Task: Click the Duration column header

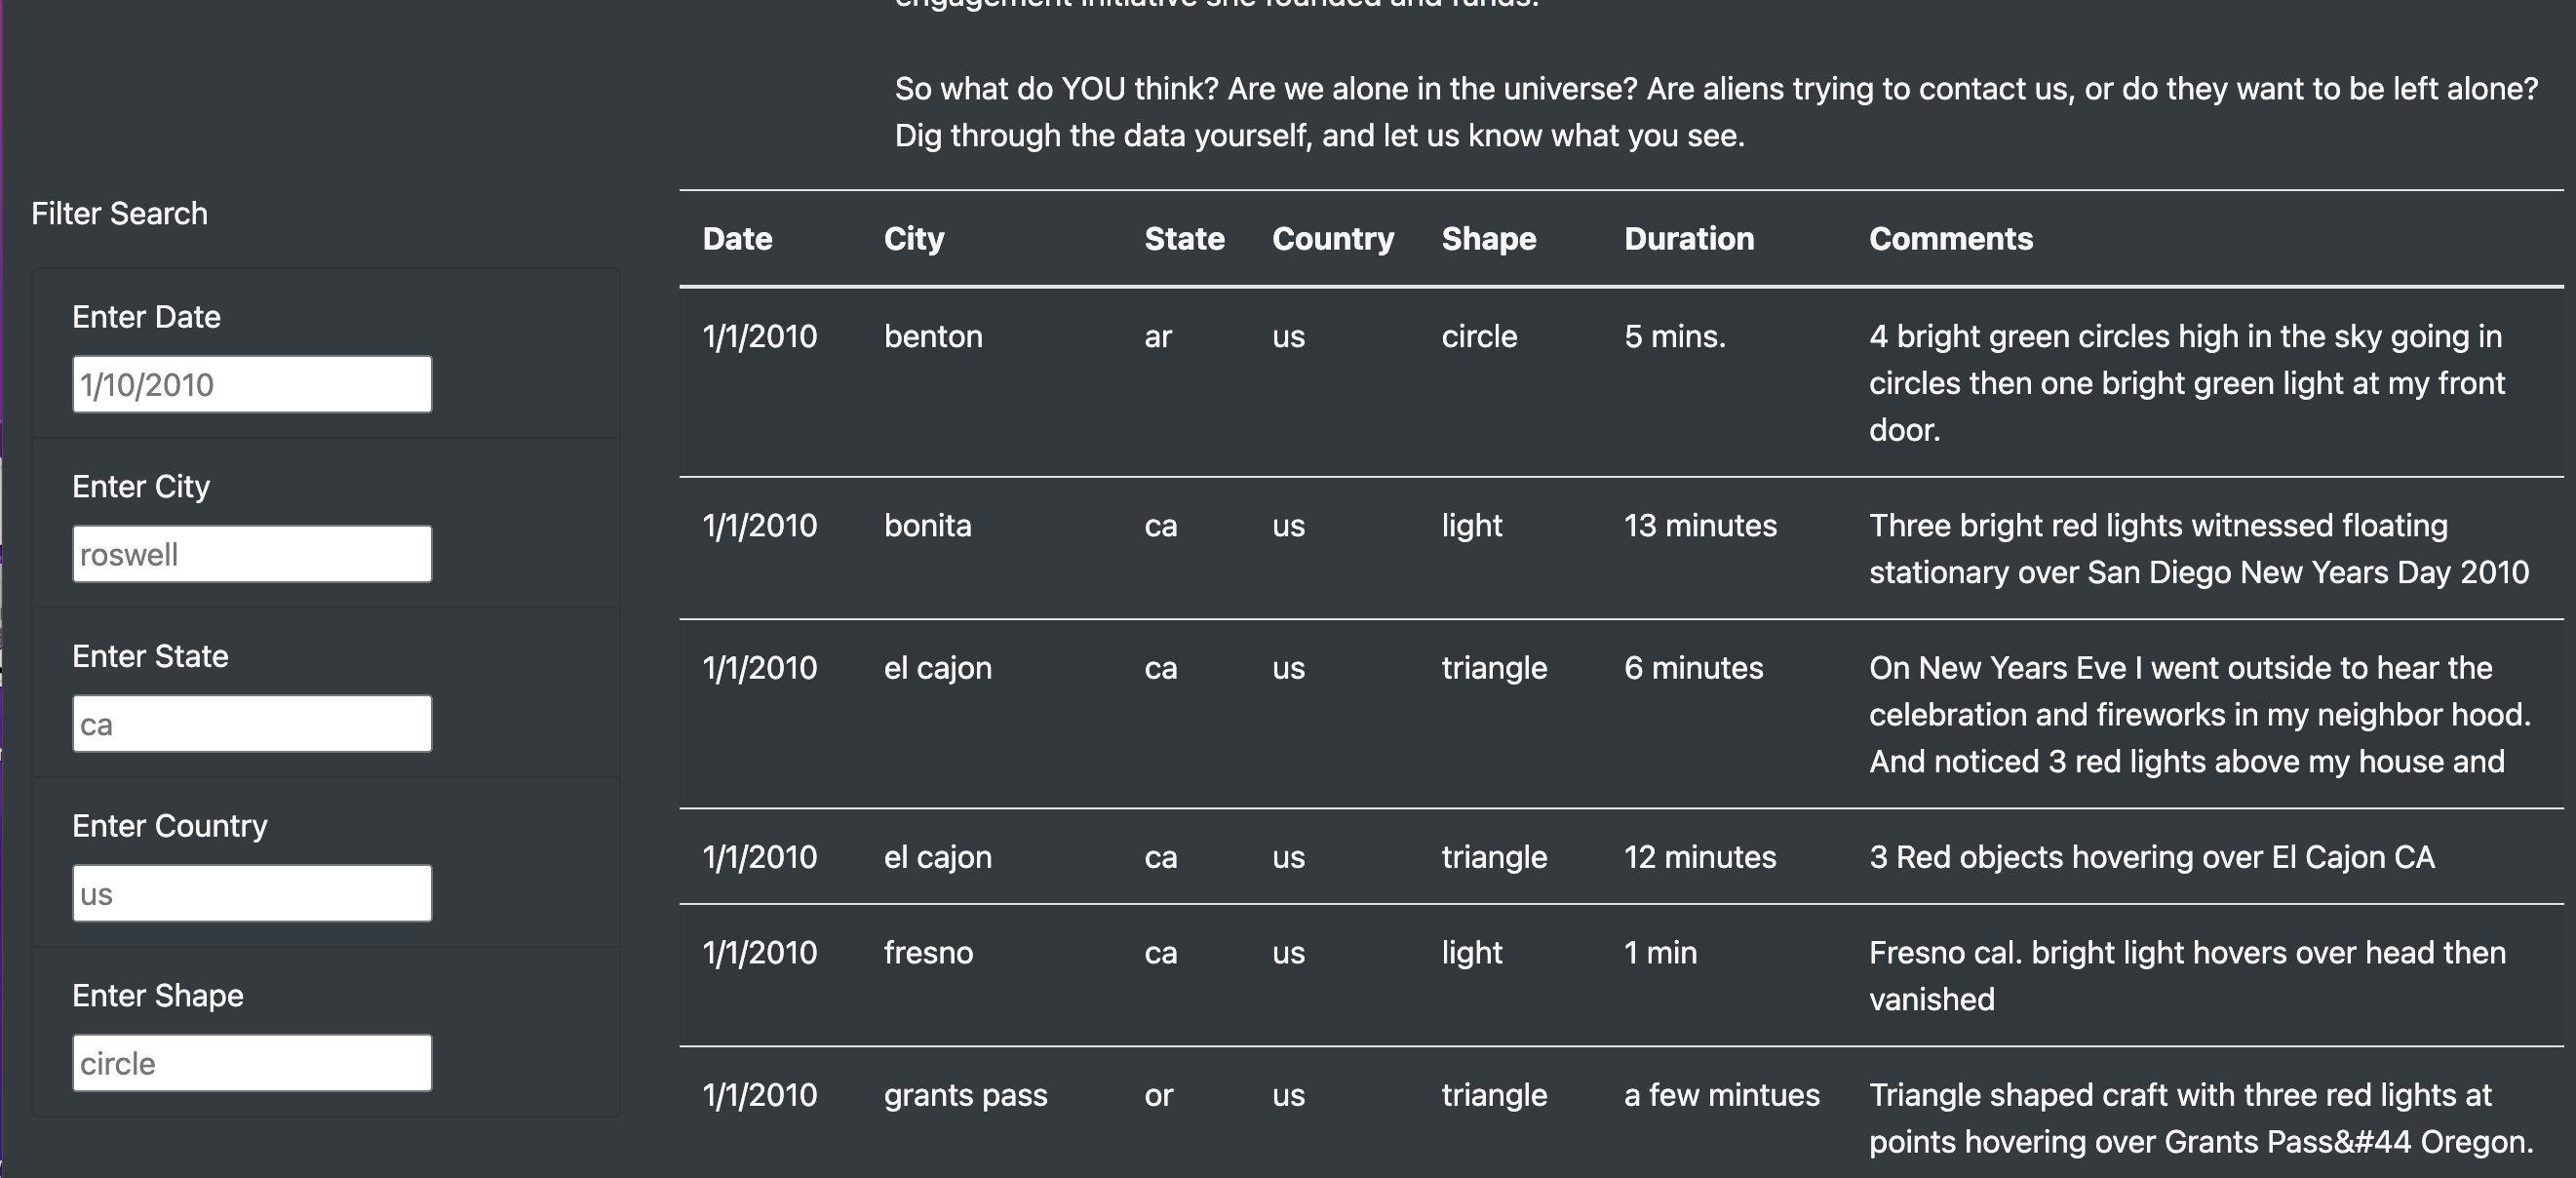Action: pyautogui.click(x=1688, y=239)
